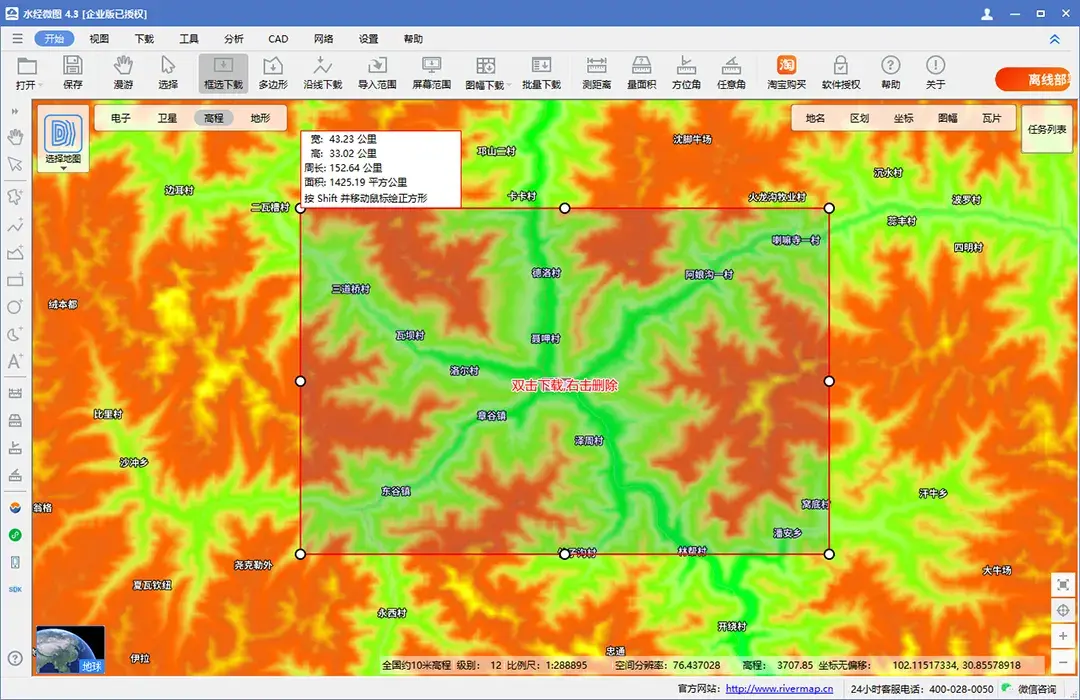This screenshot has width=1080, height=700.
Task: Expand the 选择地图 map selector dropdown
Action: [63, 140]
